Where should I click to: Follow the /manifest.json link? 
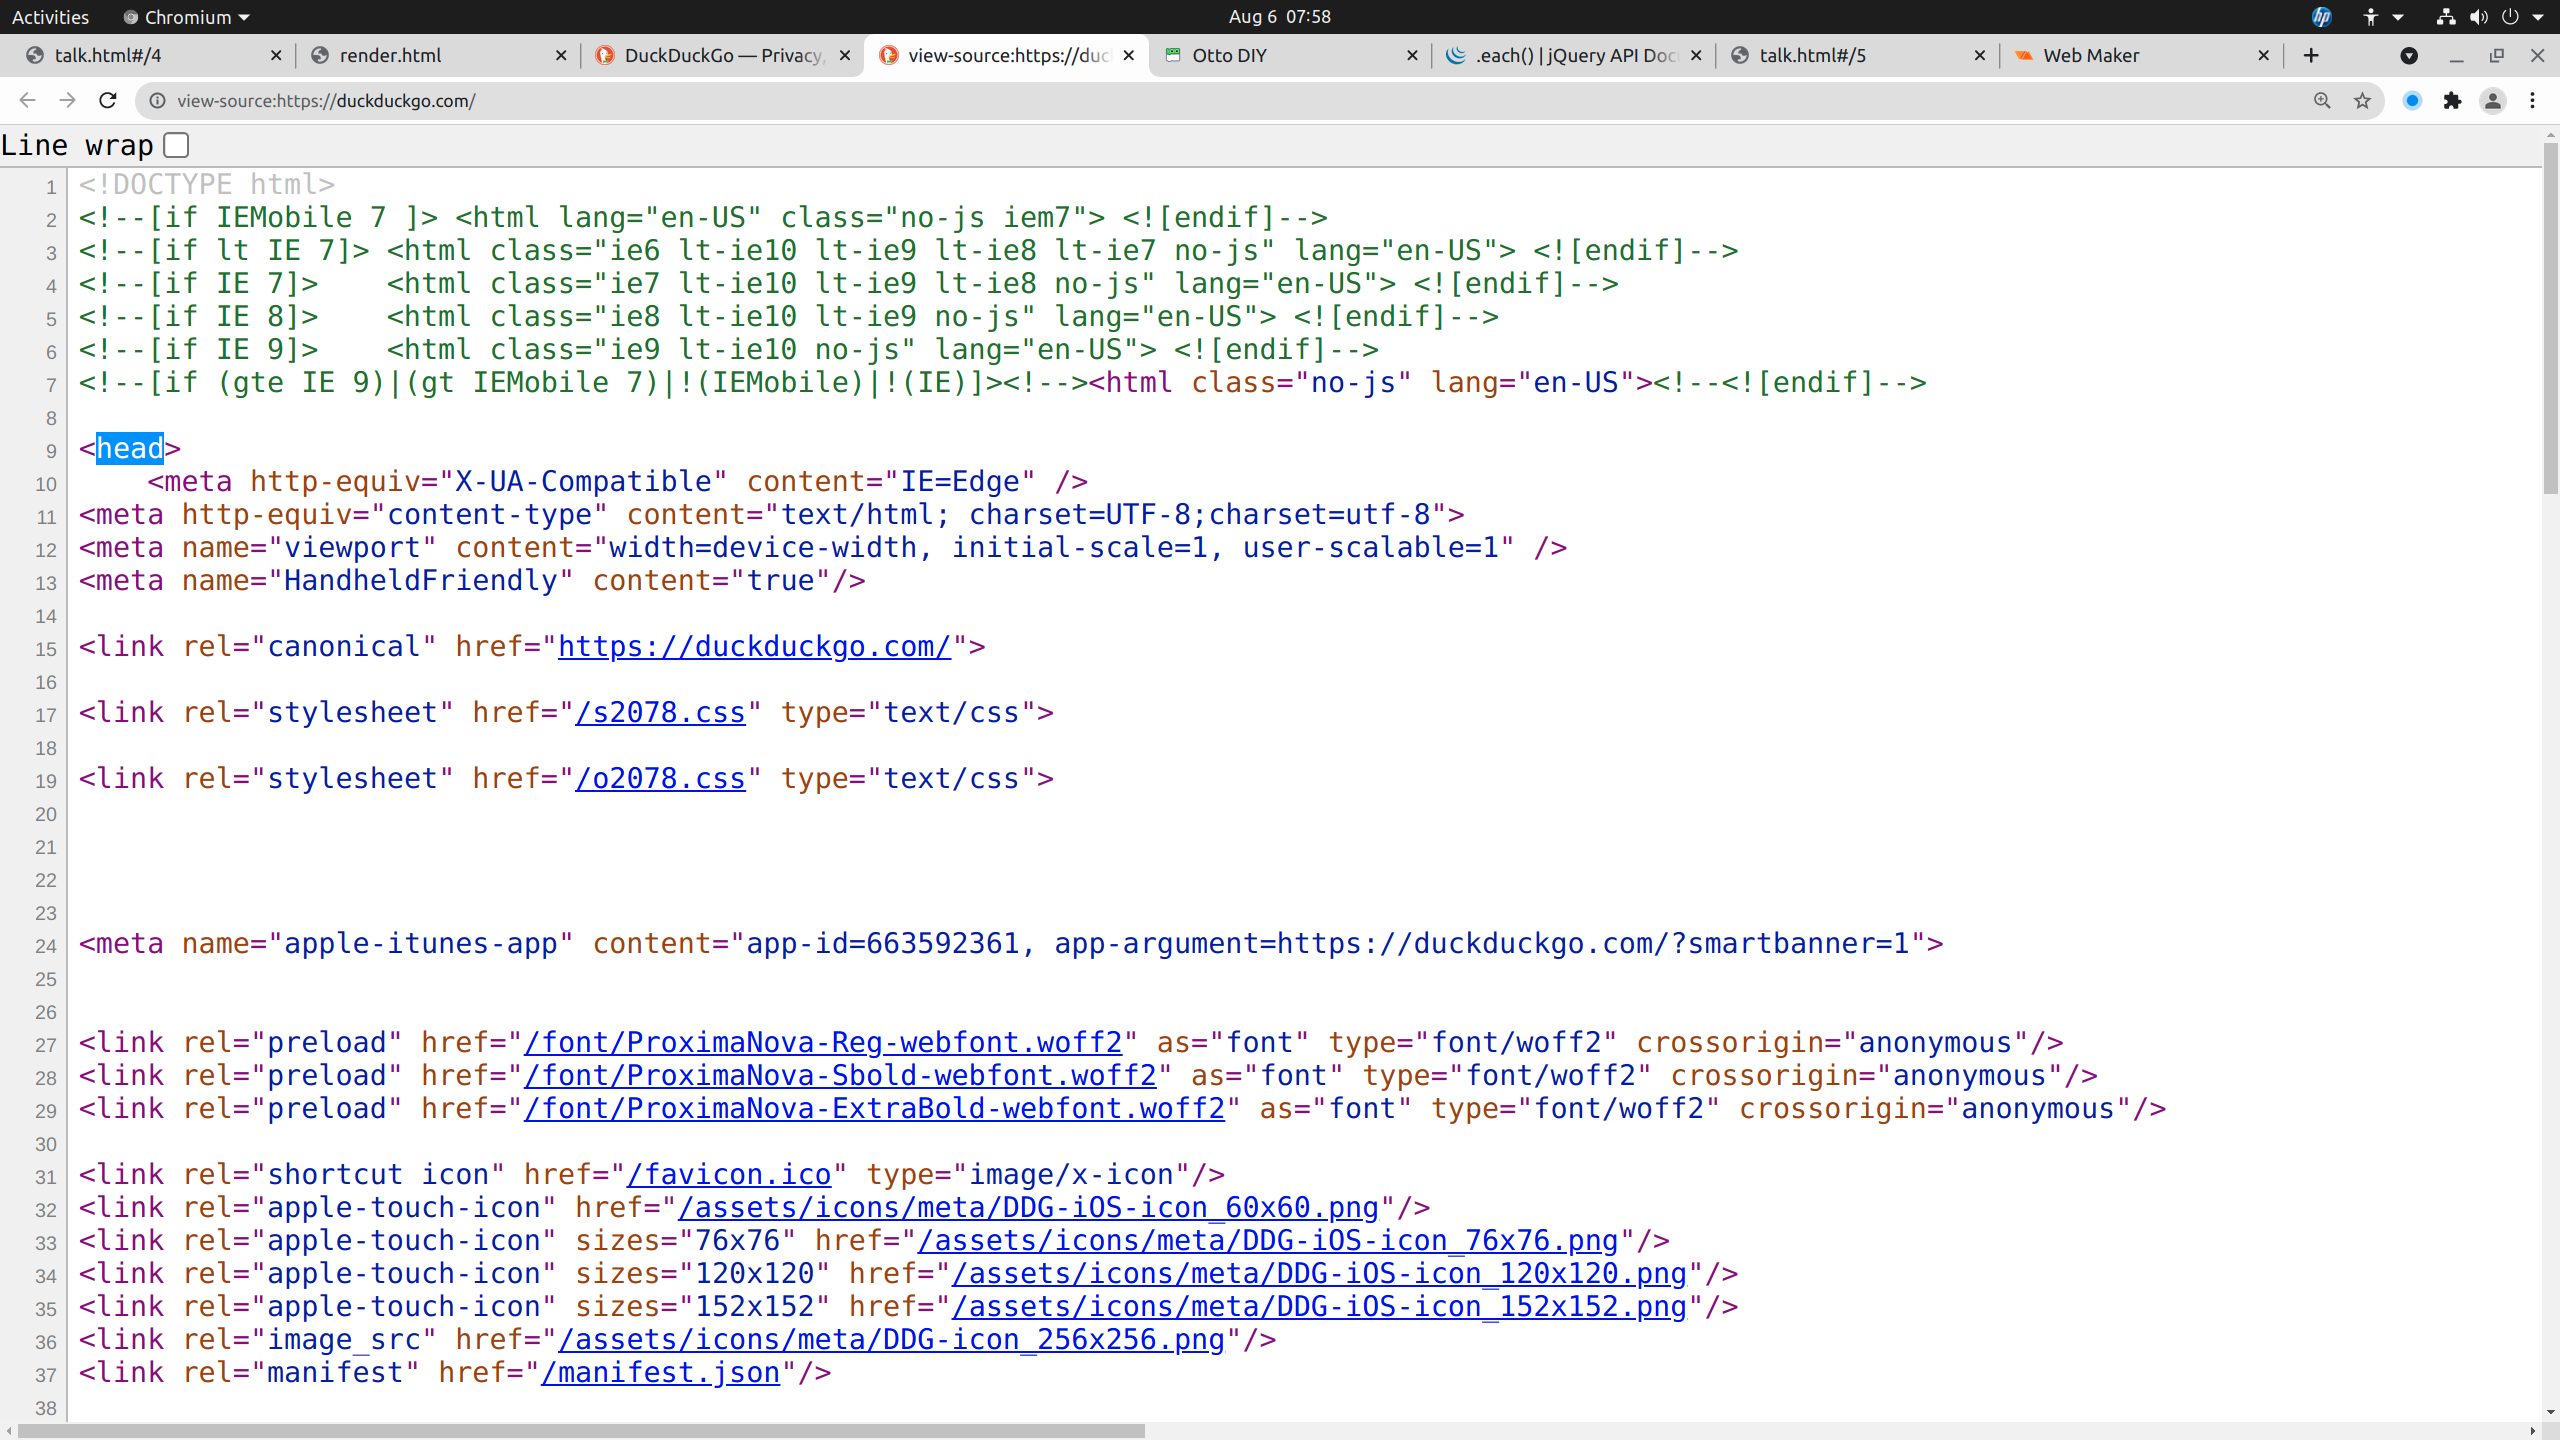(x=660, y=1373)
